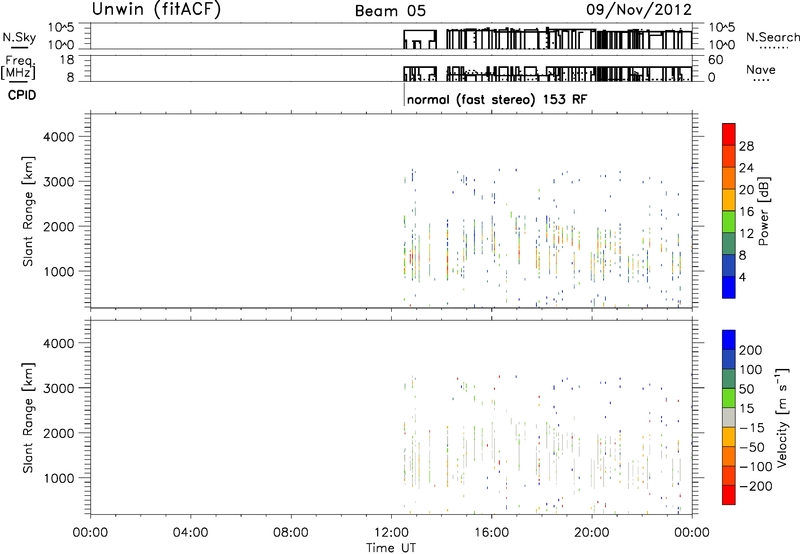This screenshot has width=800, height=554.
Task: Click the '20:00' time axis label
Action: coord(592,533)
